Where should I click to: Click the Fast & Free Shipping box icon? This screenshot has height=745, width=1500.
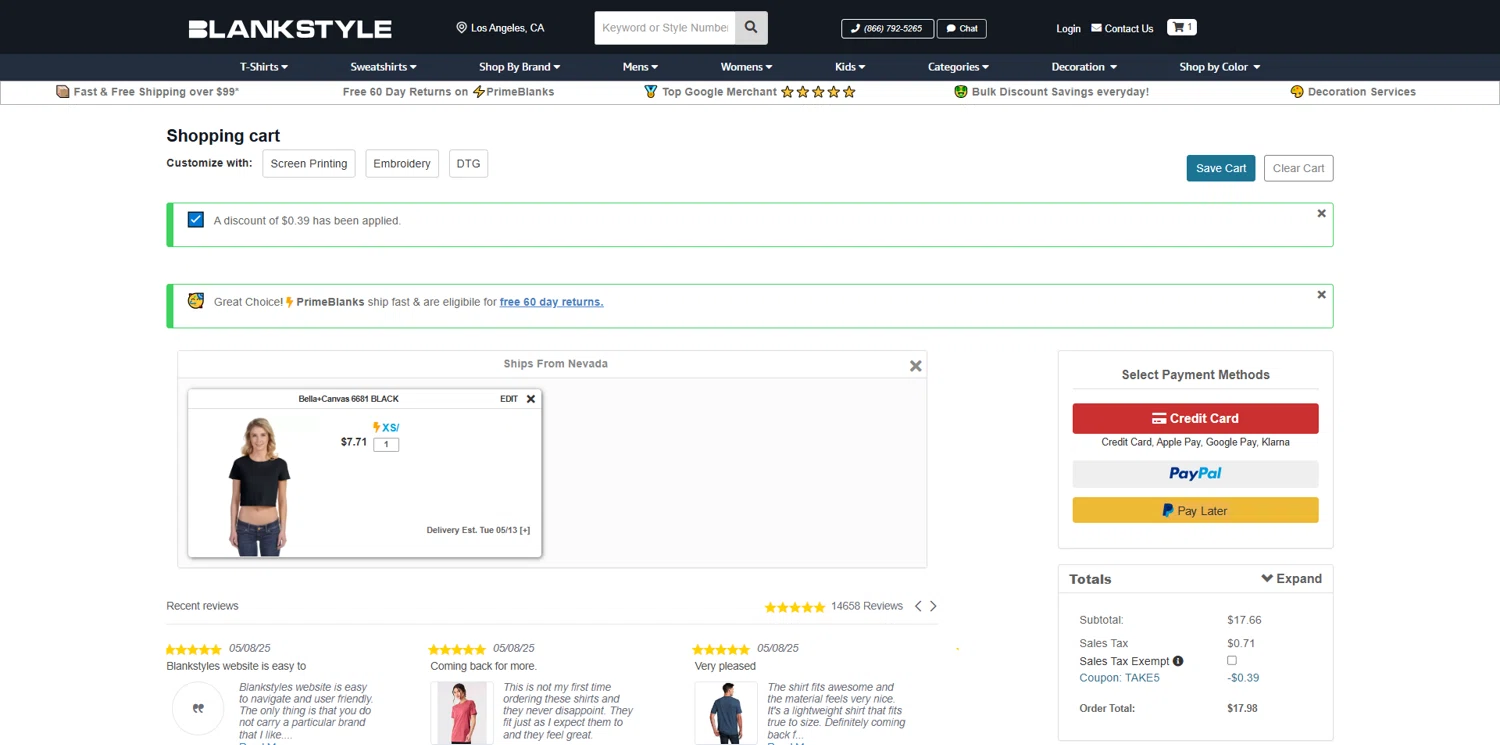63,92
